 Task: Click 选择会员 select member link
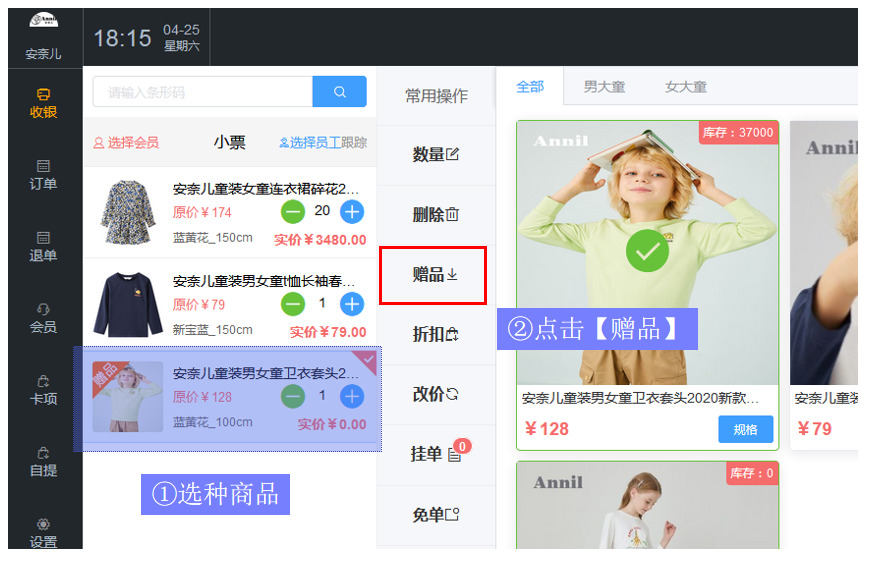point(126,143)
